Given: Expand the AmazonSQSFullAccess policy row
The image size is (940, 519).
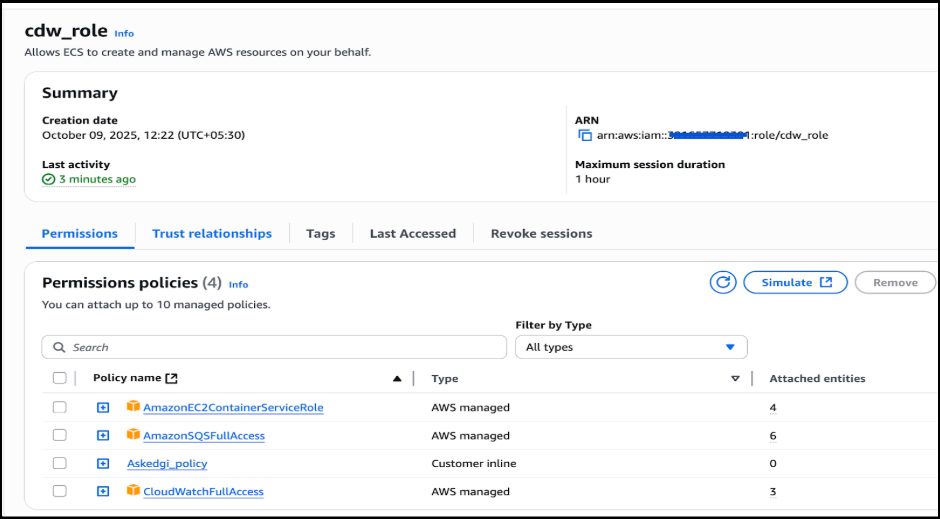Looking at the screenshot, I should click(103, 436).
